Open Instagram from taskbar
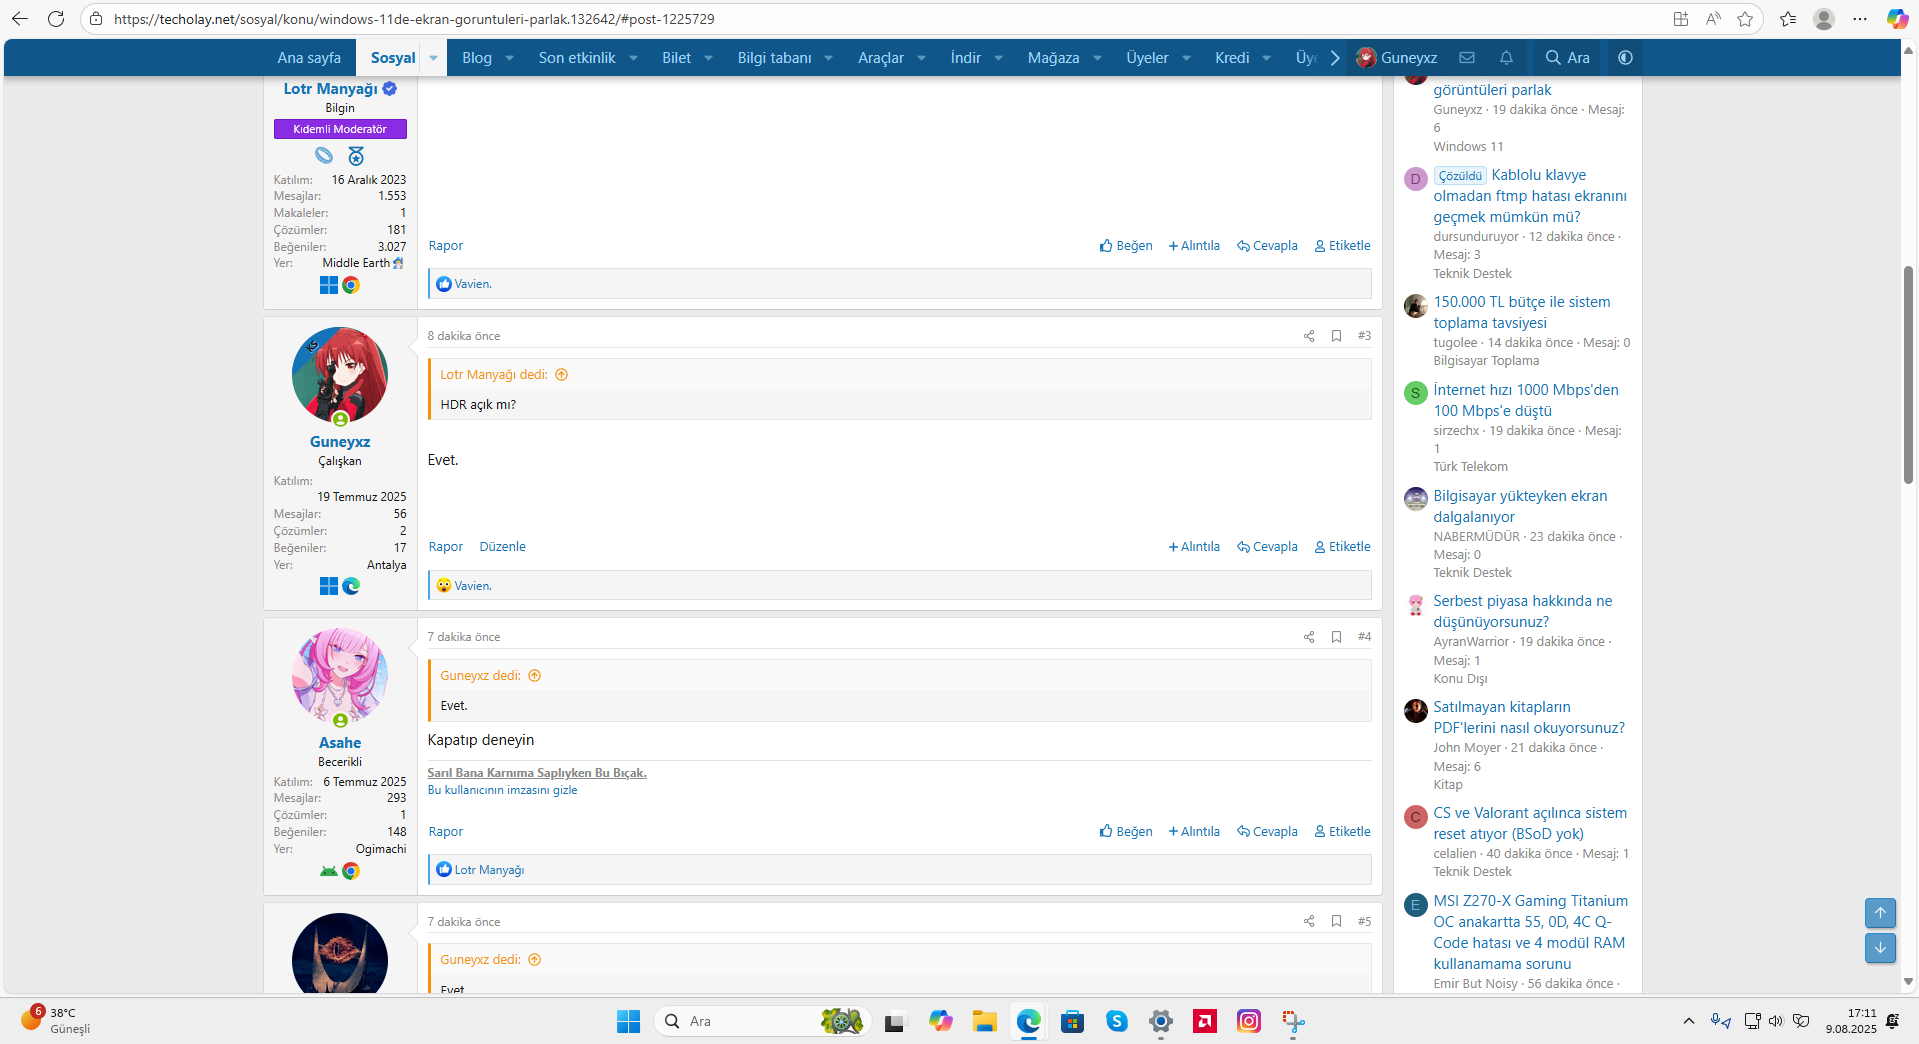This screenshot has height=1044, width=1919. click(1249, 1021)
